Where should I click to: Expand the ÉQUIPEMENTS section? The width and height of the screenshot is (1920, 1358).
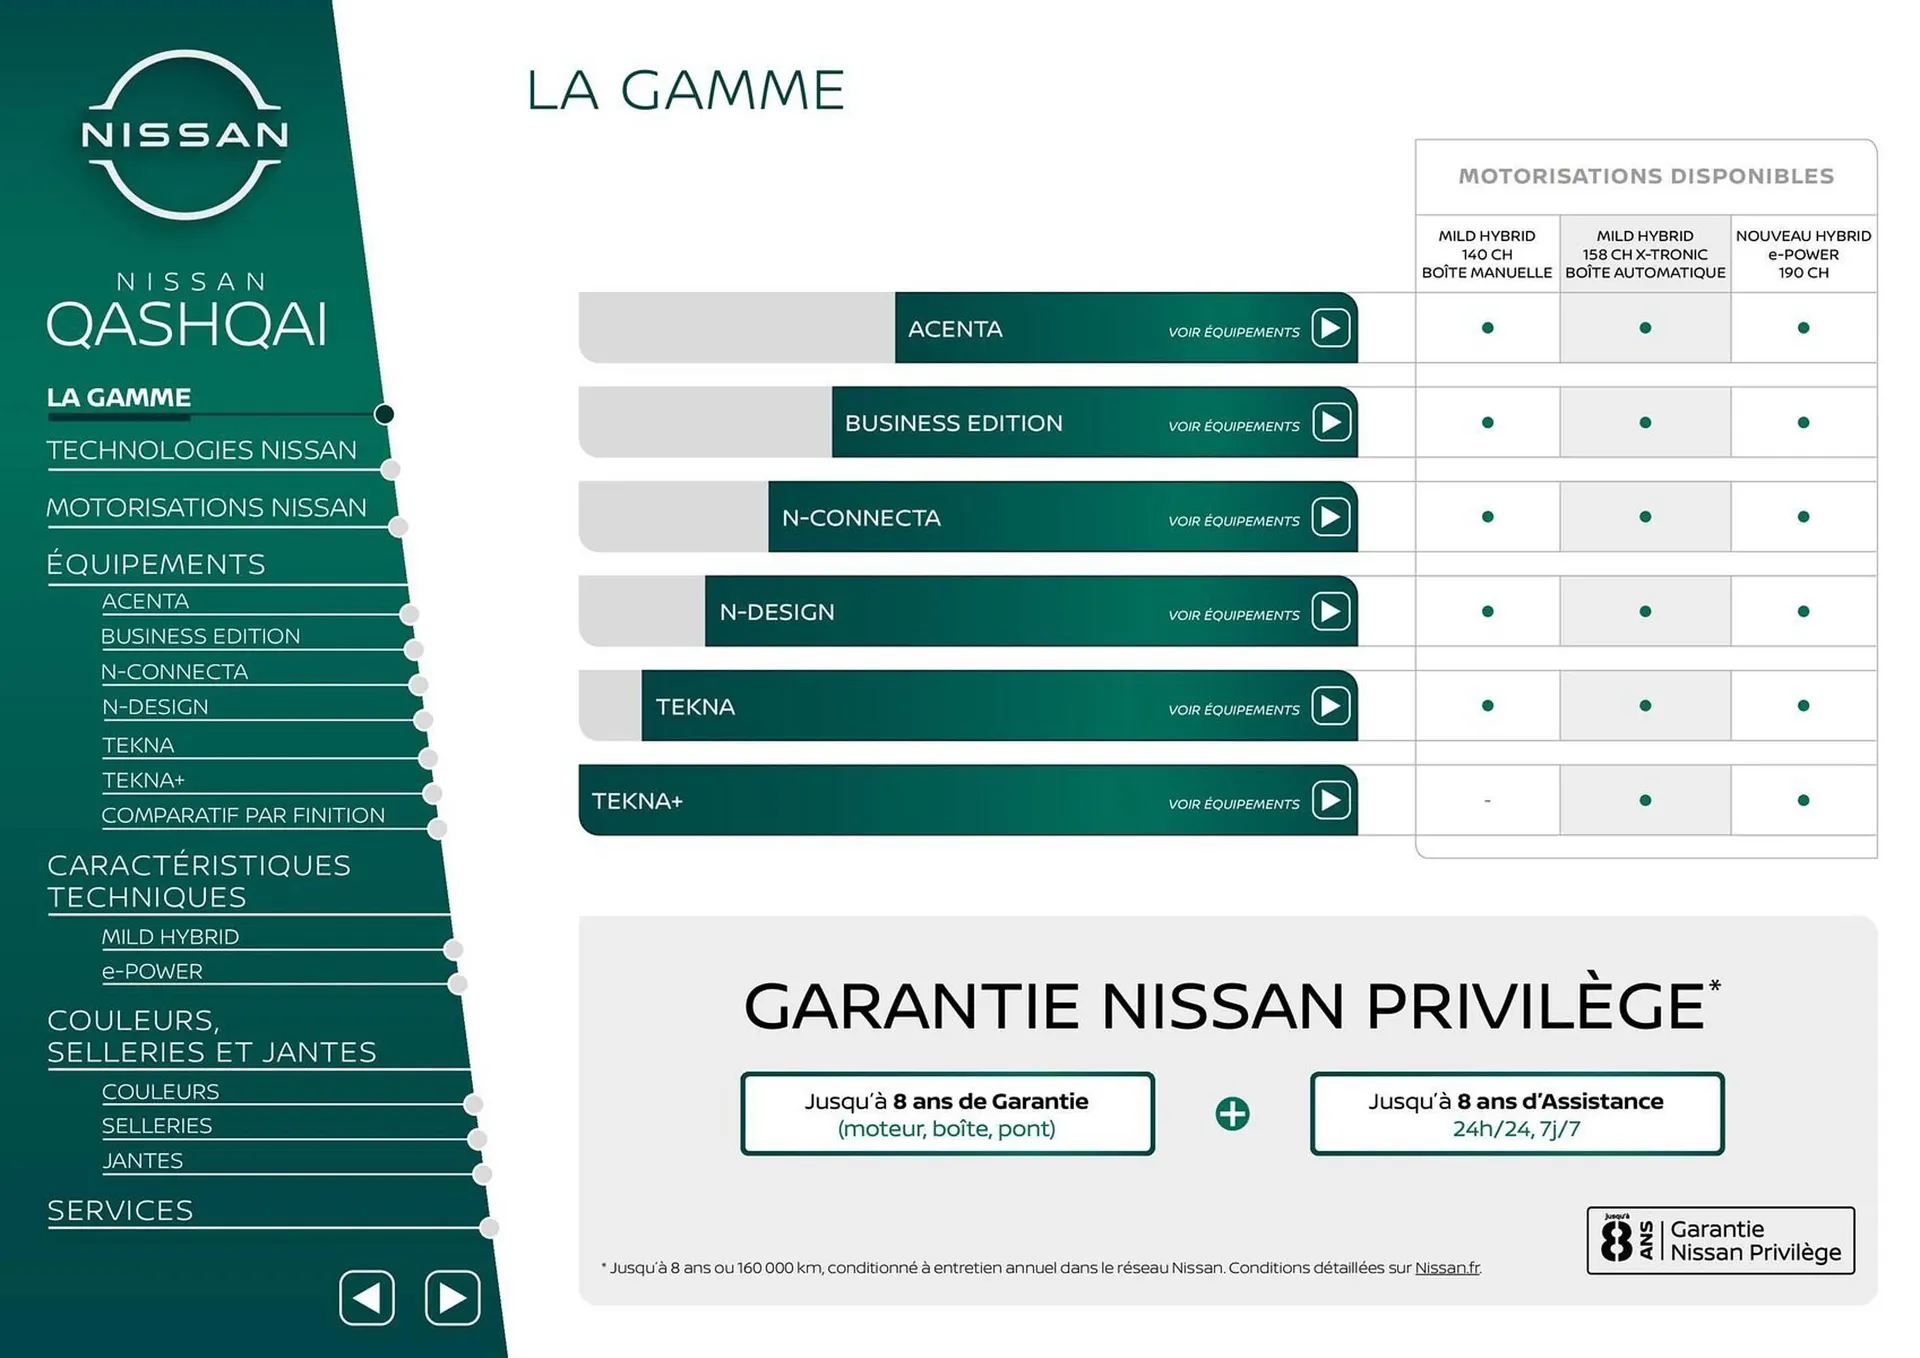tap(155, 564)
